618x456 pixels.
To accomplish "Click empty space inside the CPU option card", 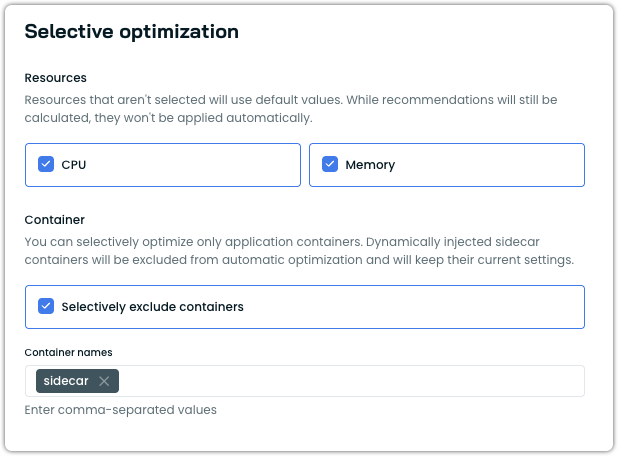I will 200,165.
